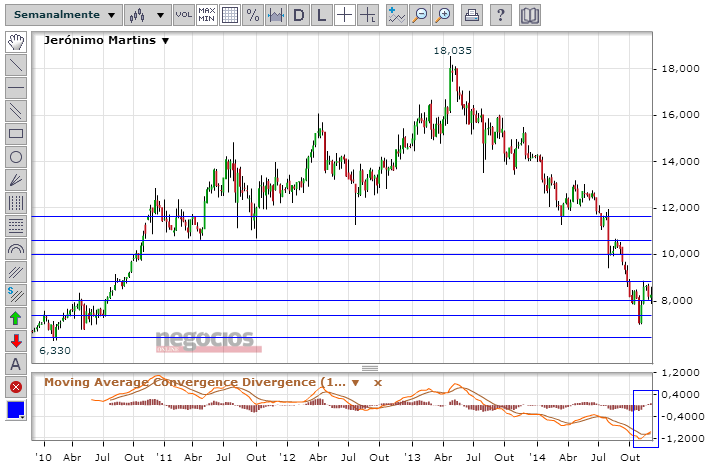Click the 1,2000 MACD axis label

[680, 372]
